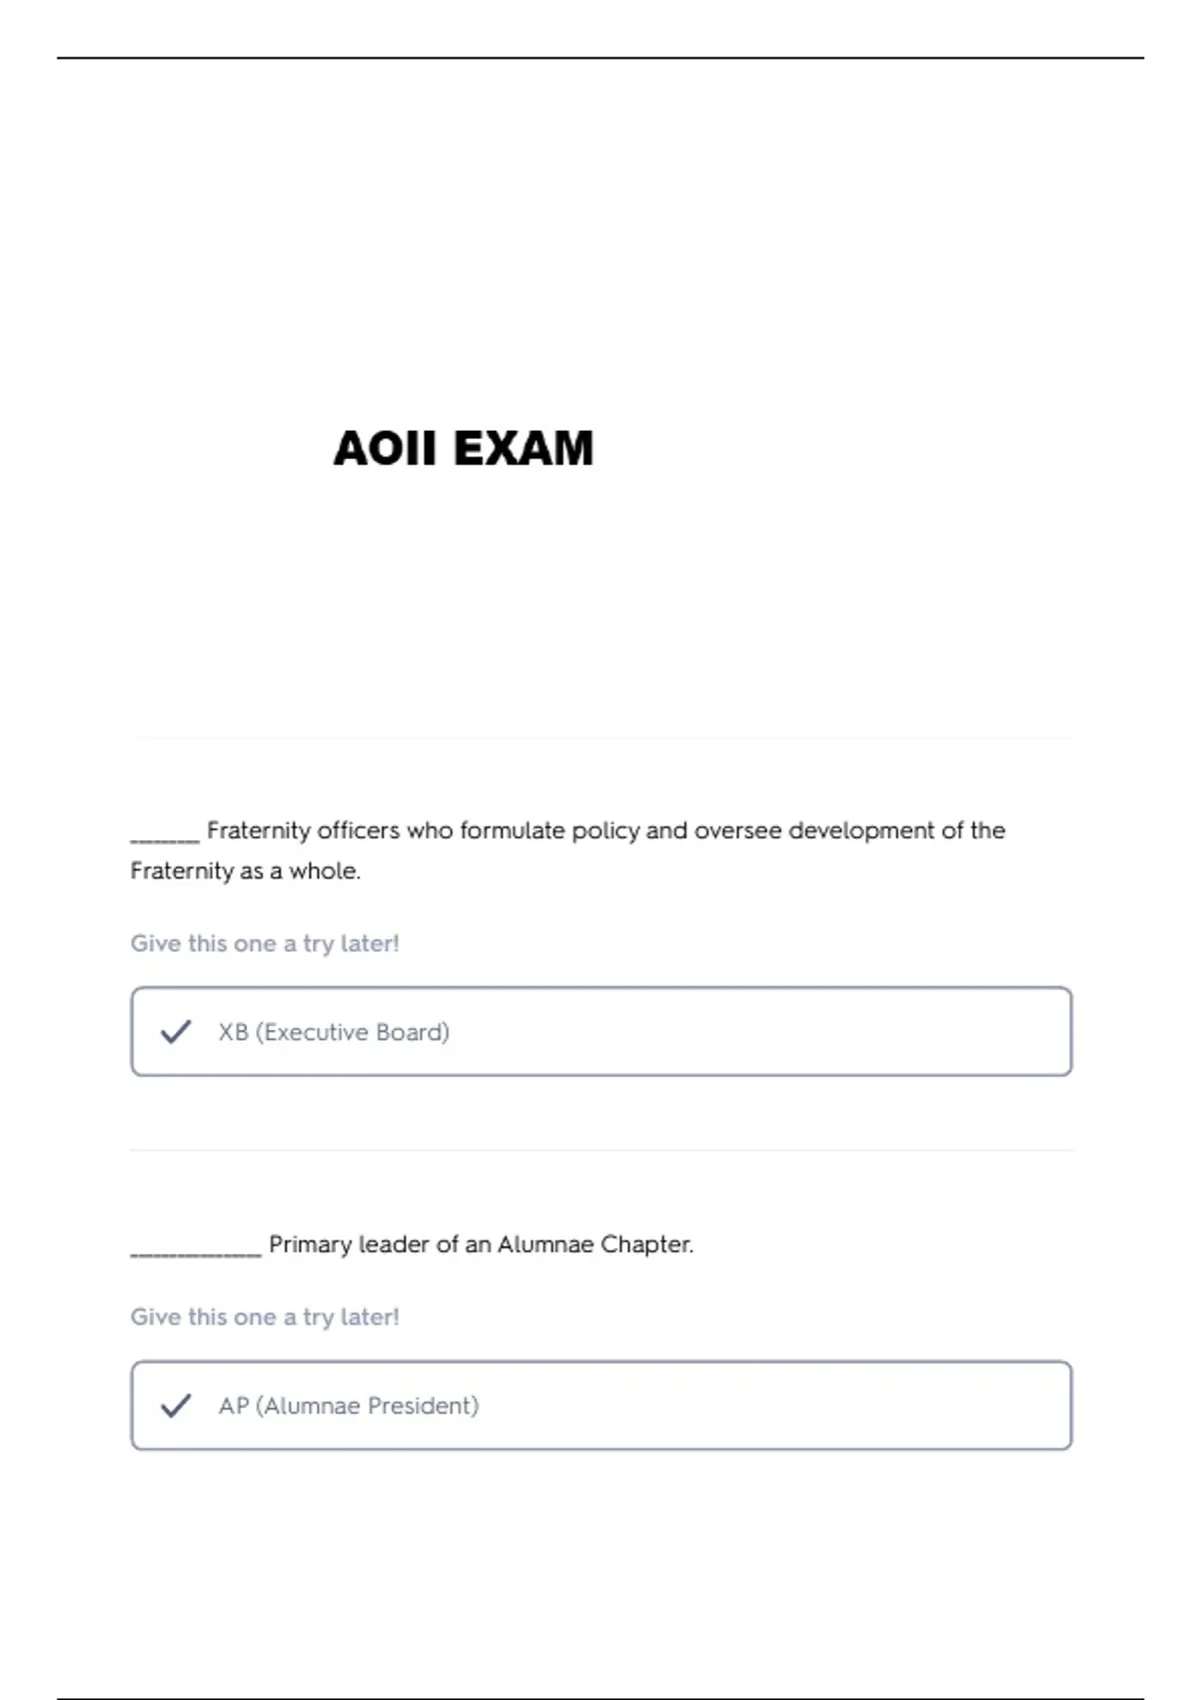Click 'Give this one a try later!' above AP answer
Image resolution: width=1200 pixels, height=1700 pixels.
coord(265,1317)
